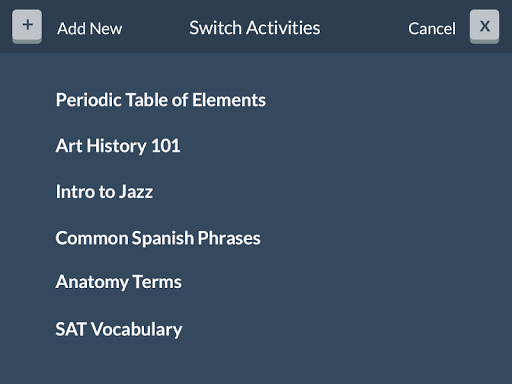Click the Add New text beside the plus
512x384 pixels.
click(x=90, y=29)
